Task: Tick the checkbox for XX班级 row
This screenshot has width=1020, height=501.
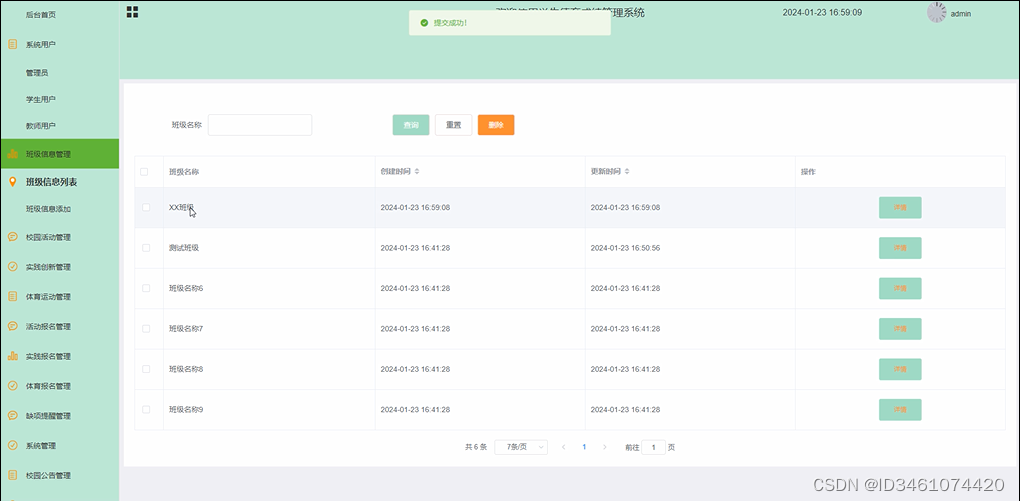Action: [146, 208]
